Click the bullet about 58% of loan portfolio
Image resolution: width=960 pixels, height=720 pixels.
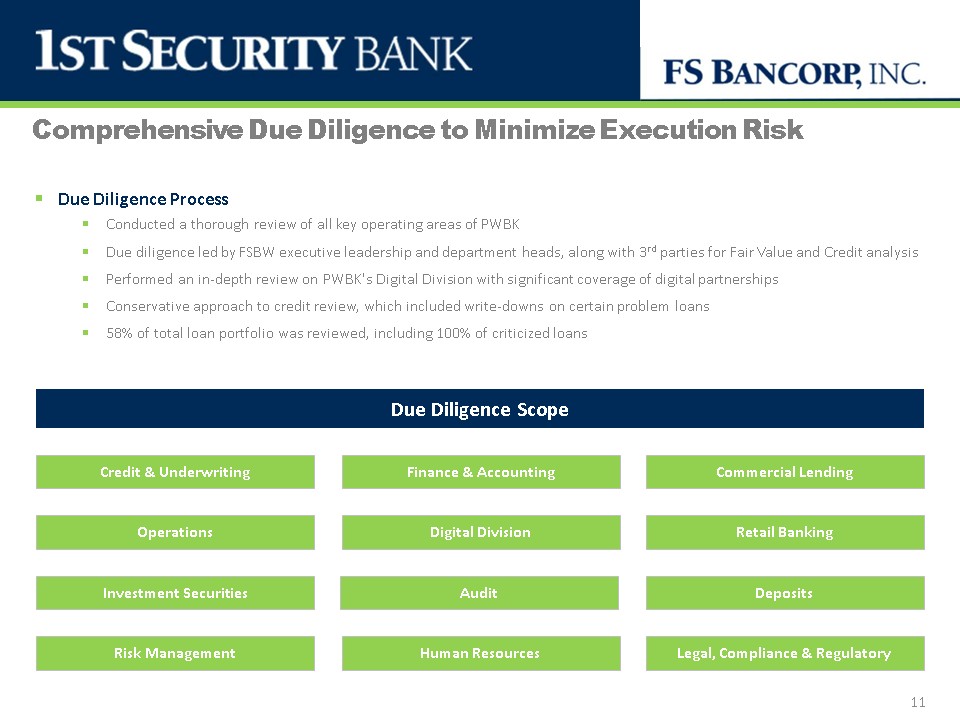click(346, 333)
